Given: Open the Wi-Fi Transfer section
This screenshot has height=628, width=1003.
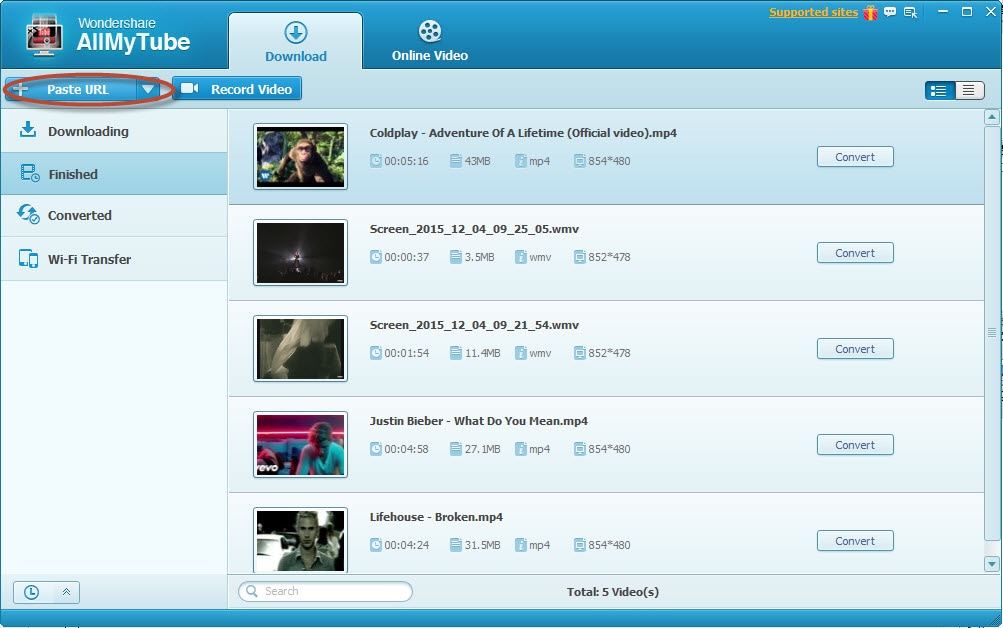Looking at the screenshot, I should (114, 259).
